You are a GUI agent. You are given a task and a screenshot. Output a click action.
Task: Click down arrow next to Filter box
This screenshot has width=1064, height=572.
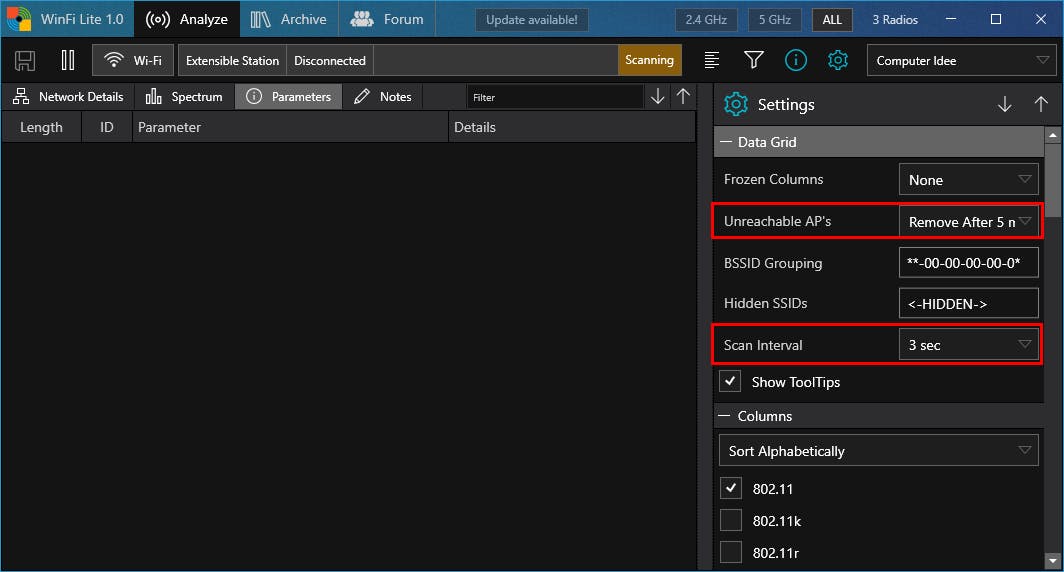(658, 96)
